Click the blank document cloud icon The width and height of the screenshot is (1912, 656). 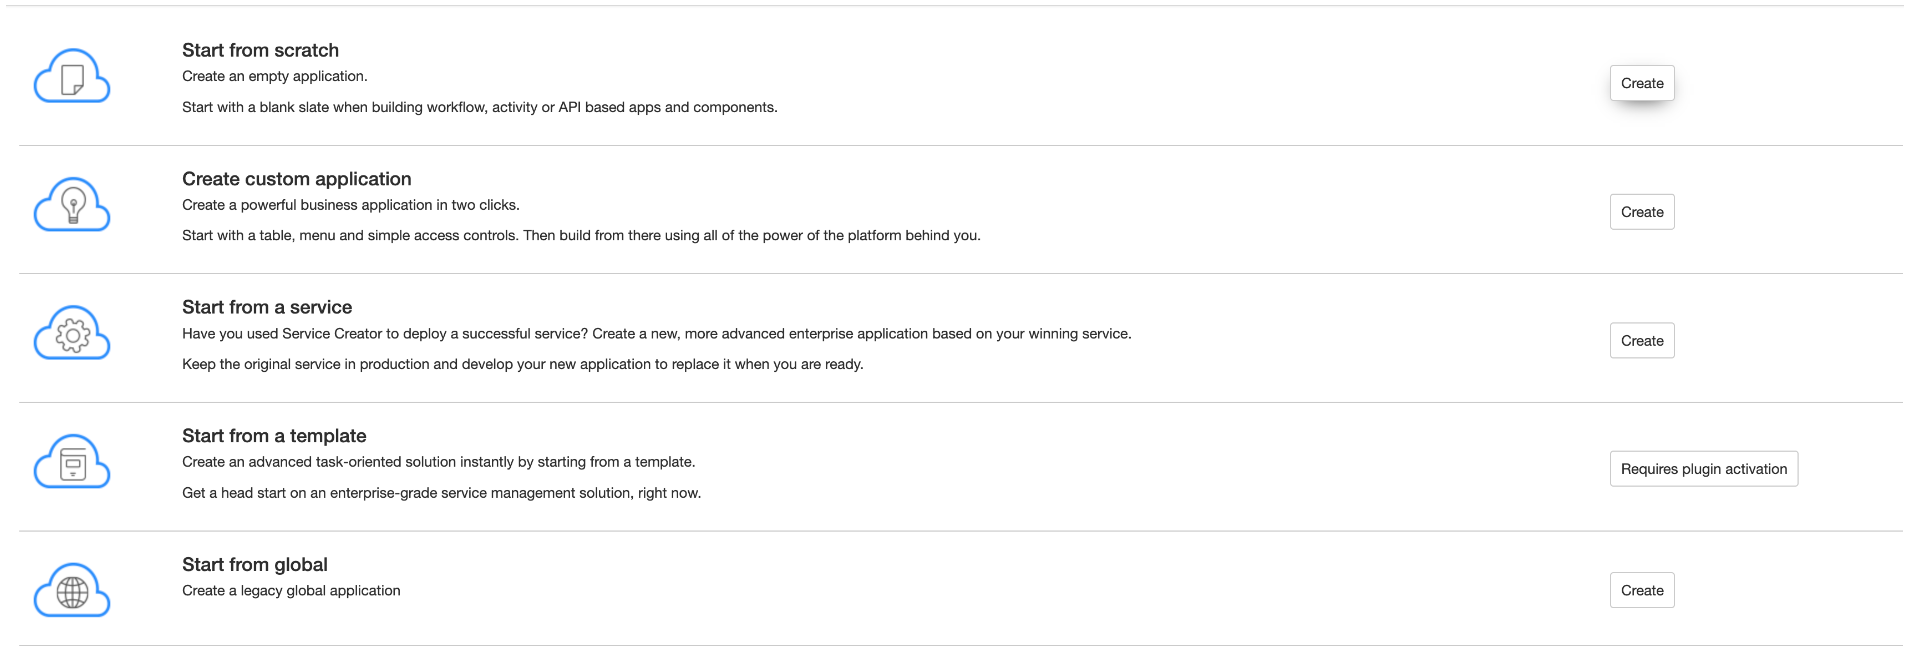pyautogui.click(x=72, y=77)
